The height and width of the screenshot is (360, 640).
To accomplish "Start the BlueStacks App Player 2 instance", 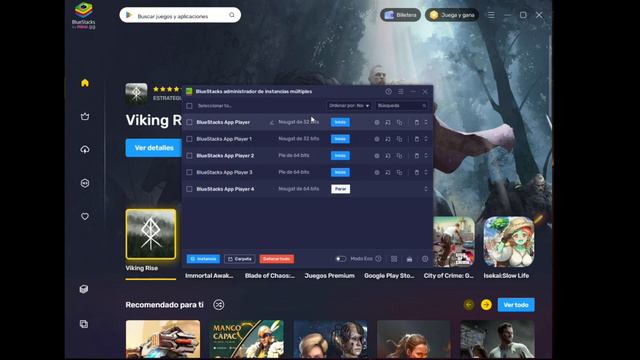I will pyautogui.click(x=340, y=156).
